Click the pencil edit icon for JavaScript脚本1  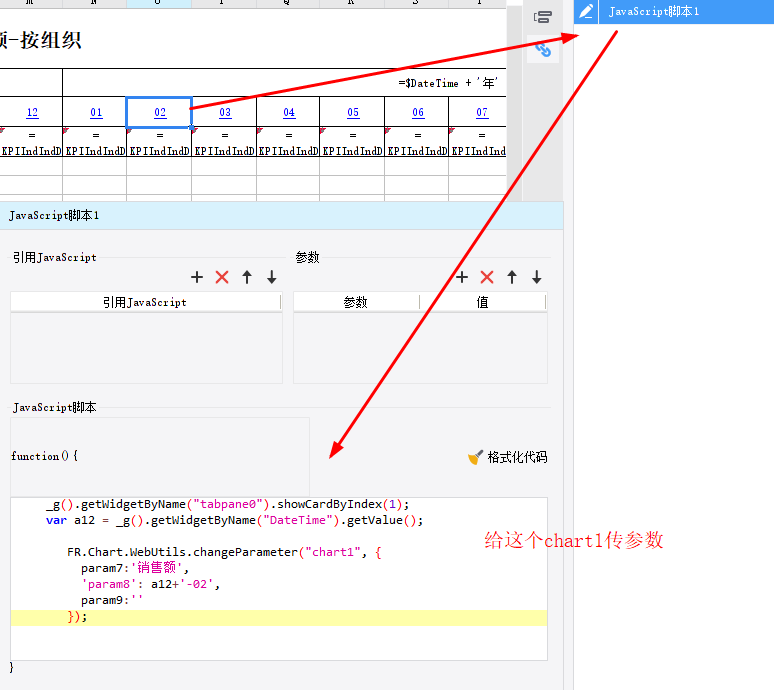586,11
